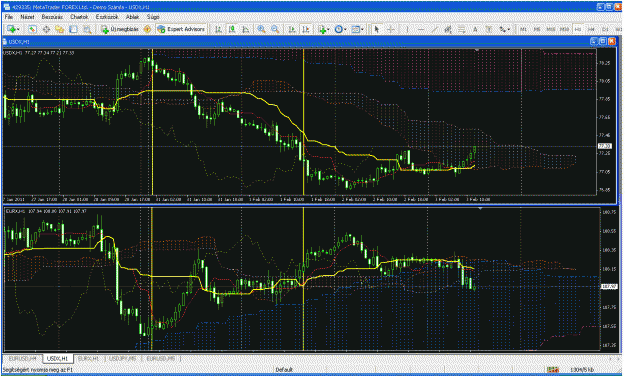
Task: Click the Arrows symbols tool icon
Action: click(x=502, y=29)
